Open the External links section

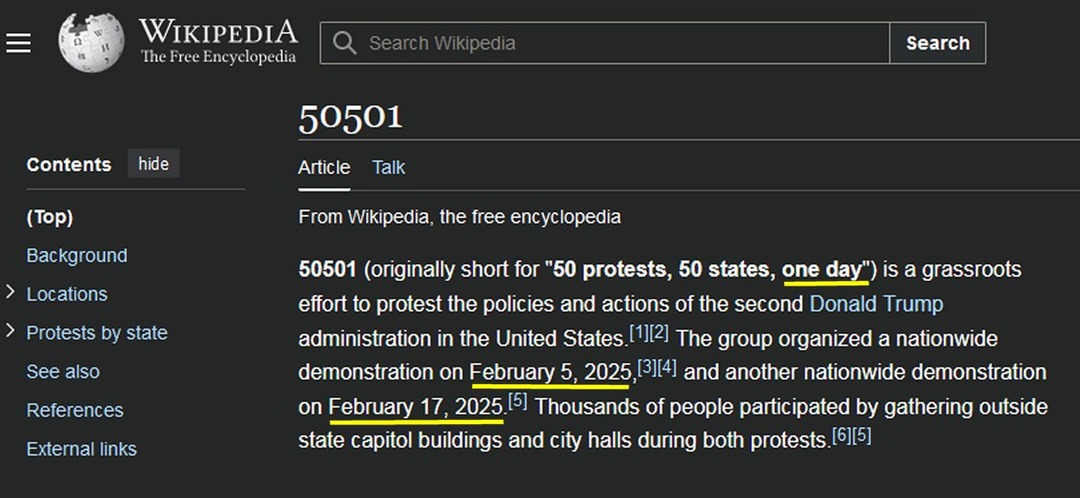click(x=81, y=449)
